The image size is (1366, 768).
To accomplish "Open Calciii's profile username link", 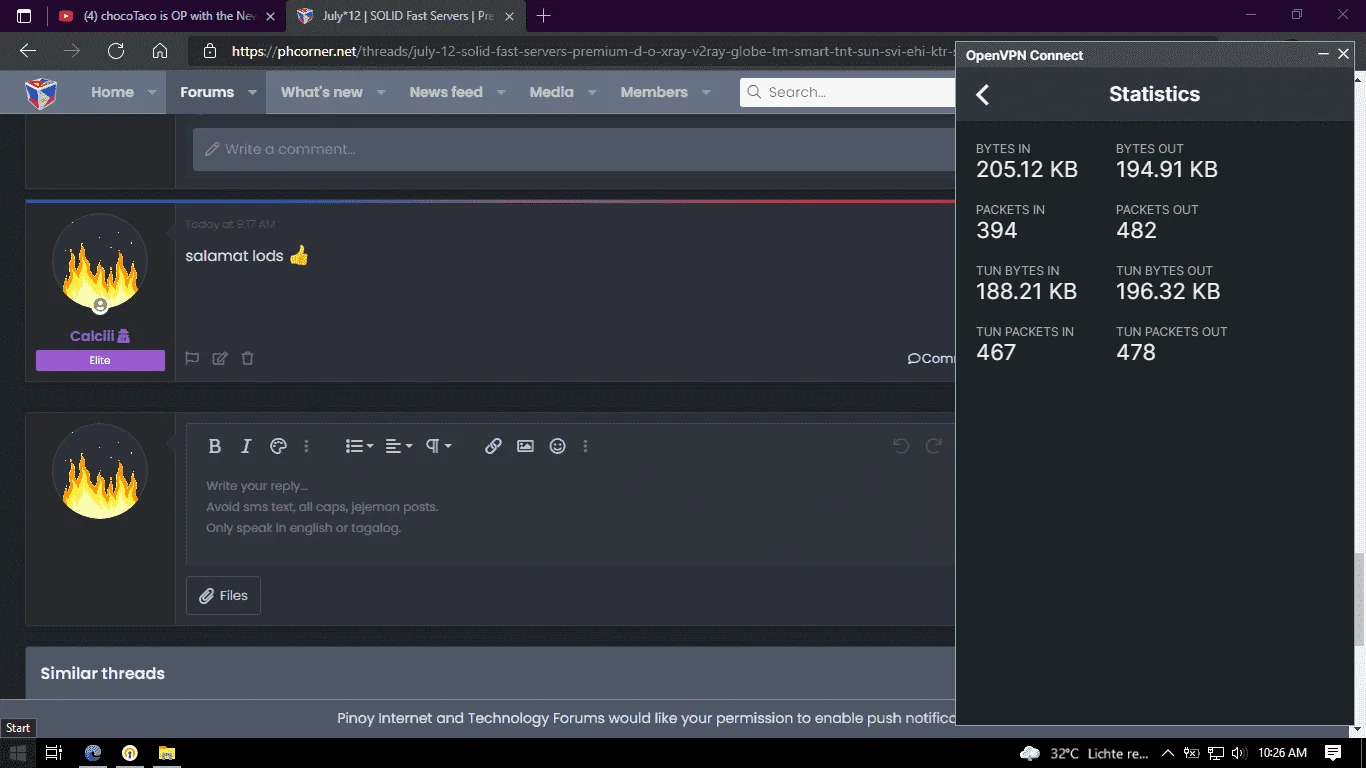I will coord(92,336).
